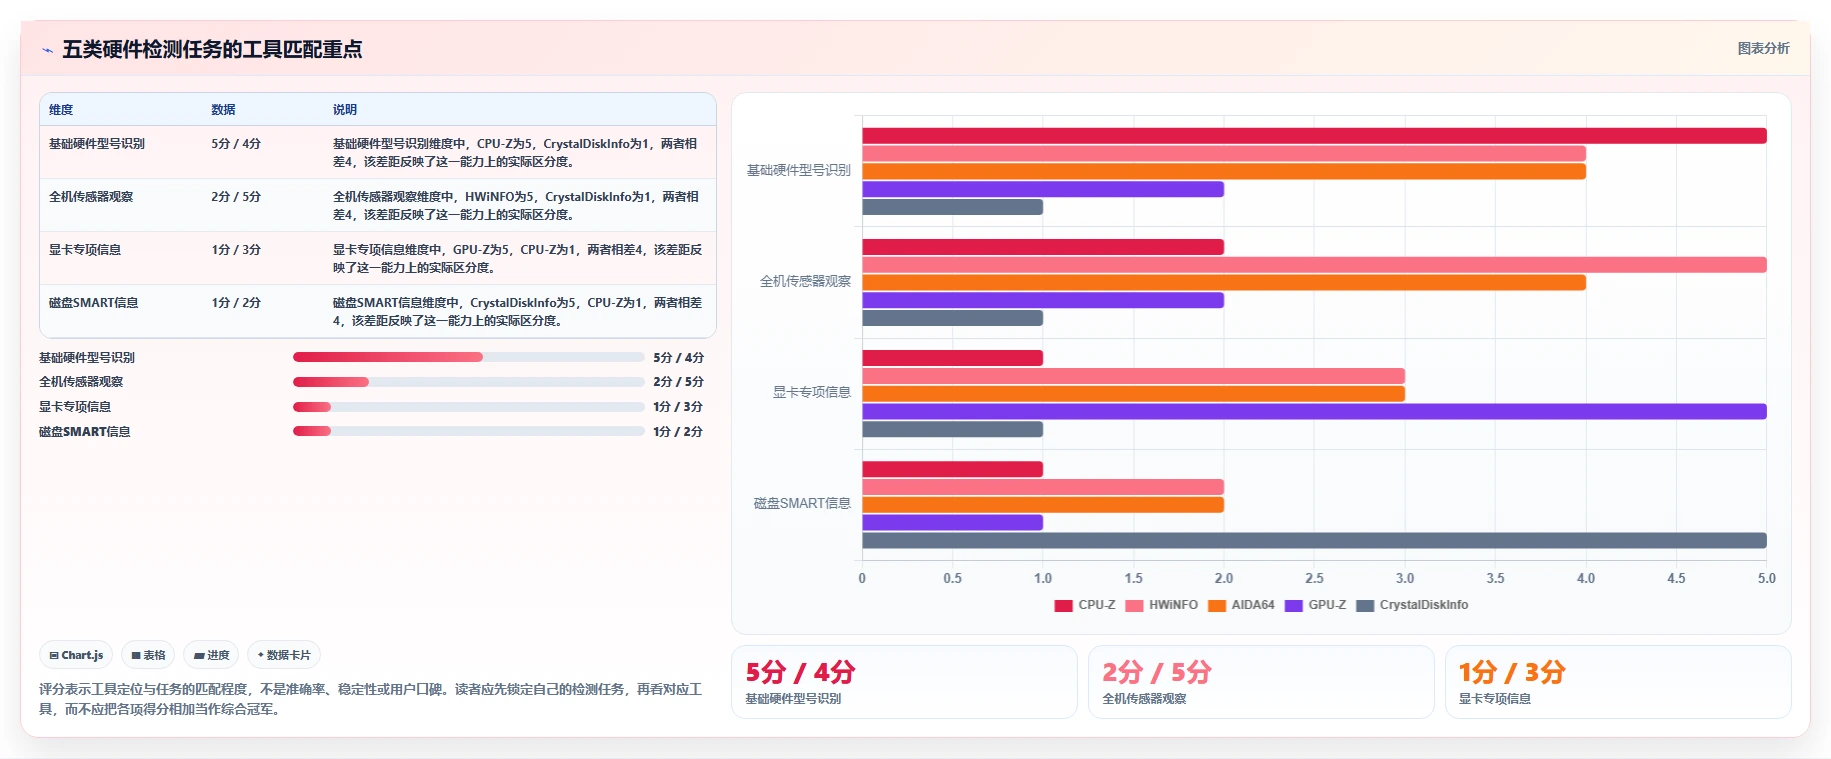
Task: Click the 2.5 tick on the chart x-axis
Action: (x=1314, y=578)
